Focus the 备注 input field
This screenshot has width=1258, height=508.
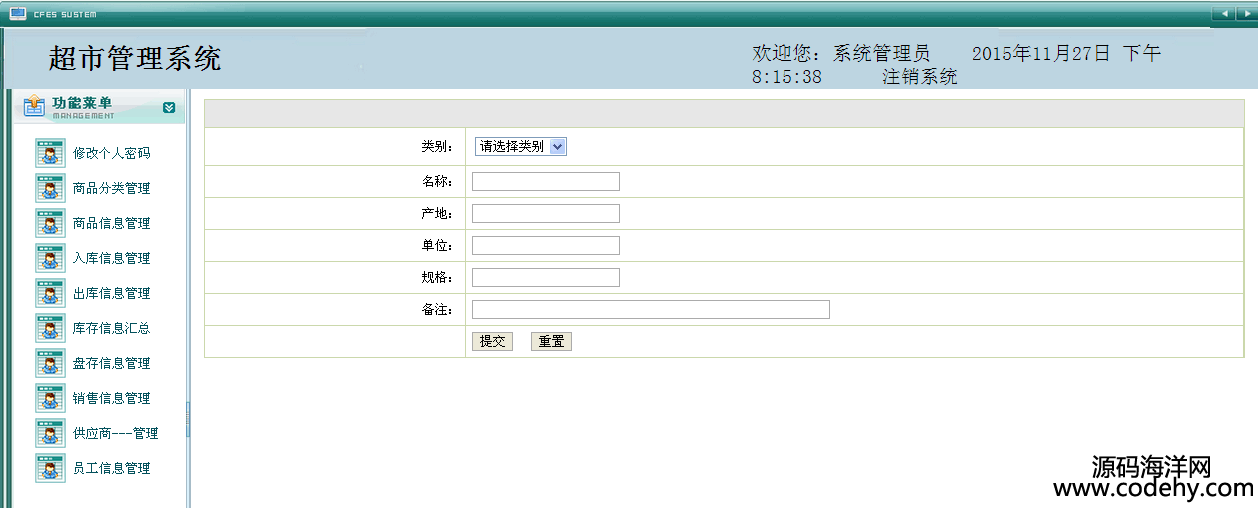pyautogui.click(x=651, y=309)
